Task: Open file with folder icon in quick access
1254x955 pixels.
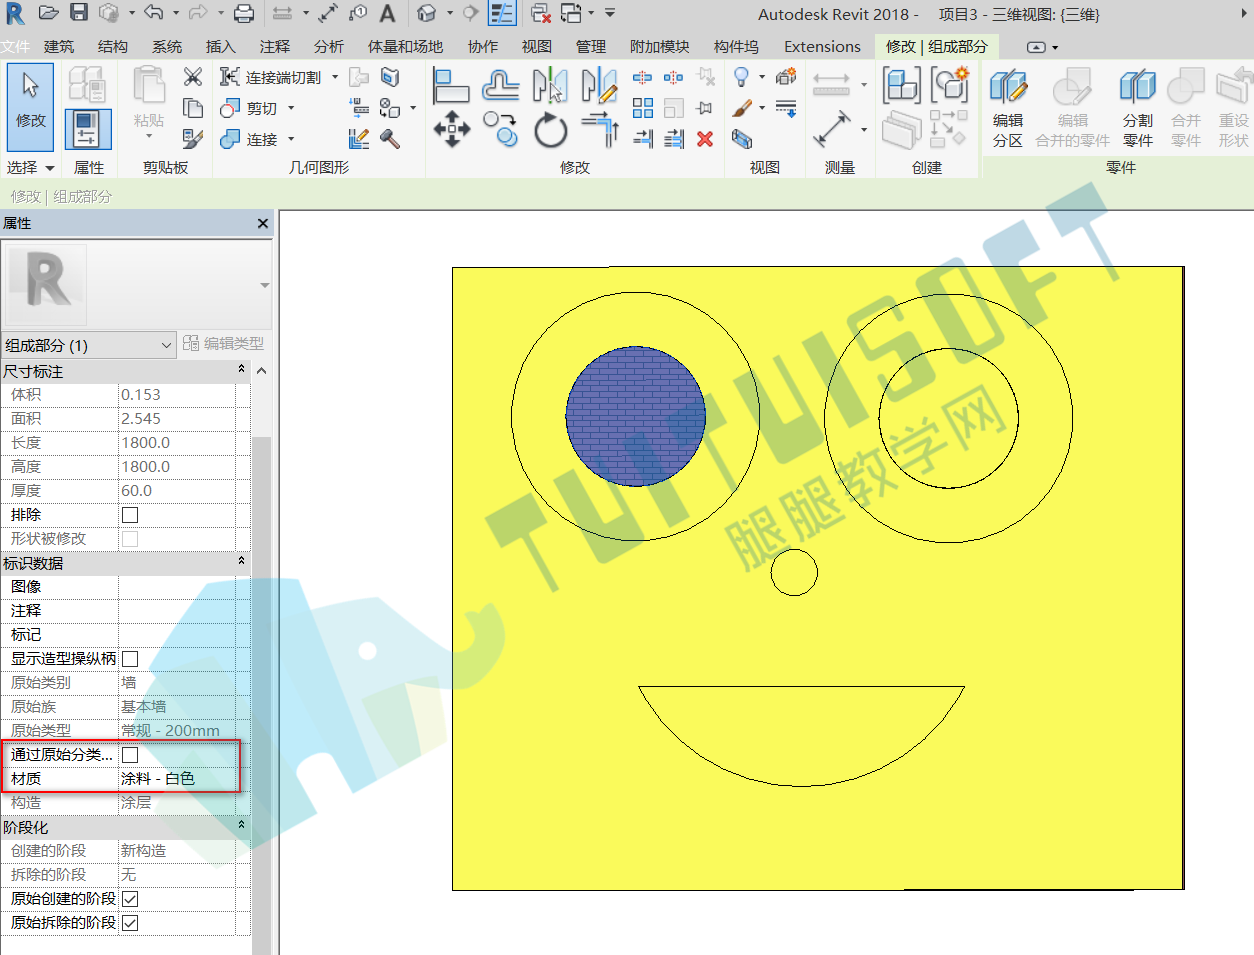Action: click(49, 13)
